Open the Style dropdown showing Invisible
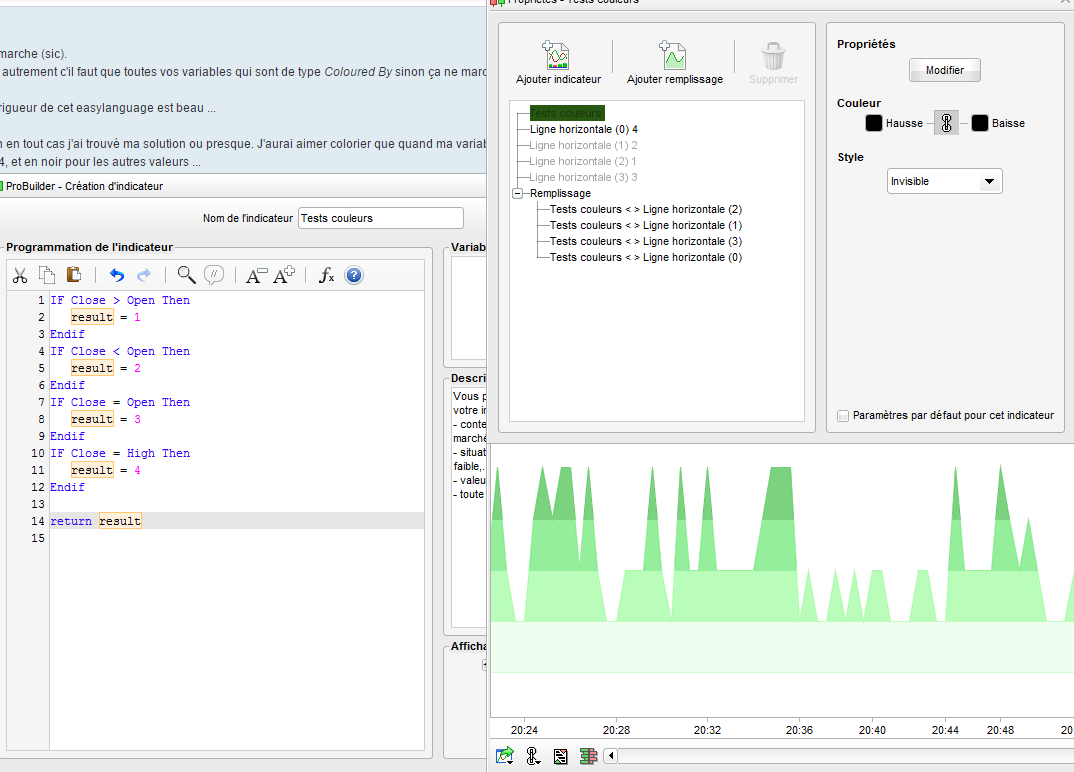 944,181
